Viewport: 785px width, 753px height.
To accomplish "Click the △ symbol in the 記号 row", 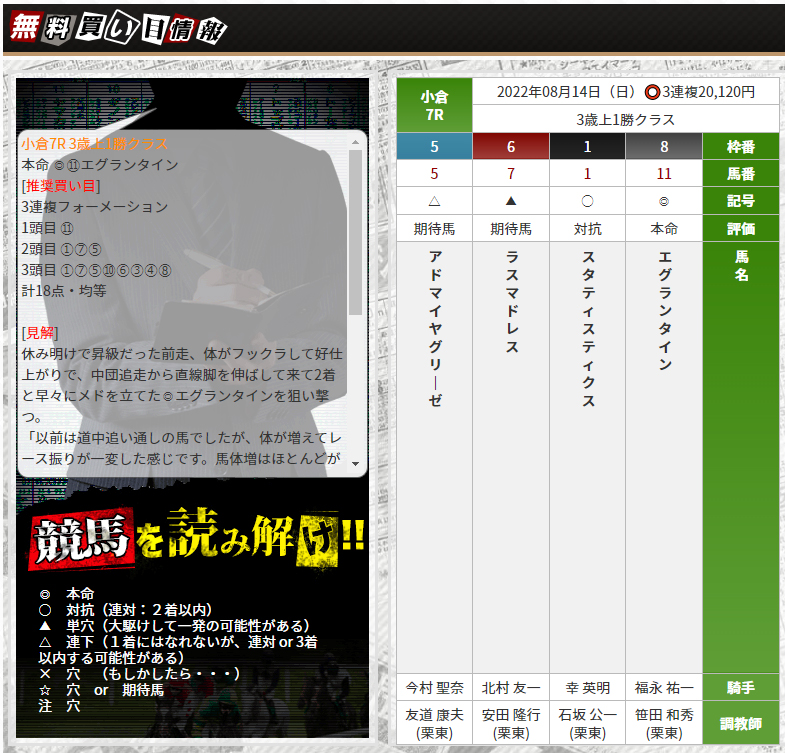I will point(434,200).
